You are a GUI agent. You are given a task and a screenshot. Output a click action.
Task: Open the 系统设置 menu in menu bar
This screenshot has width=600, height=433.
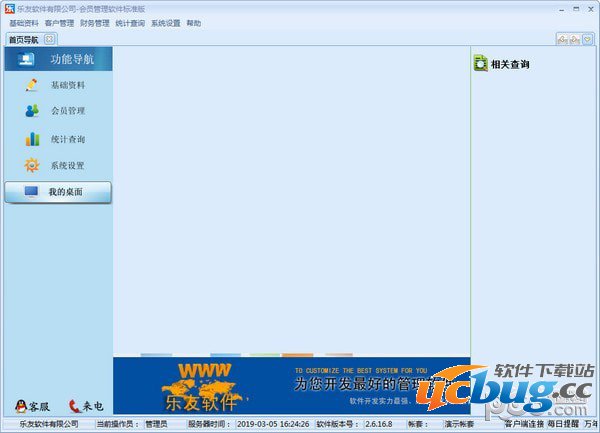click(165, 23)
